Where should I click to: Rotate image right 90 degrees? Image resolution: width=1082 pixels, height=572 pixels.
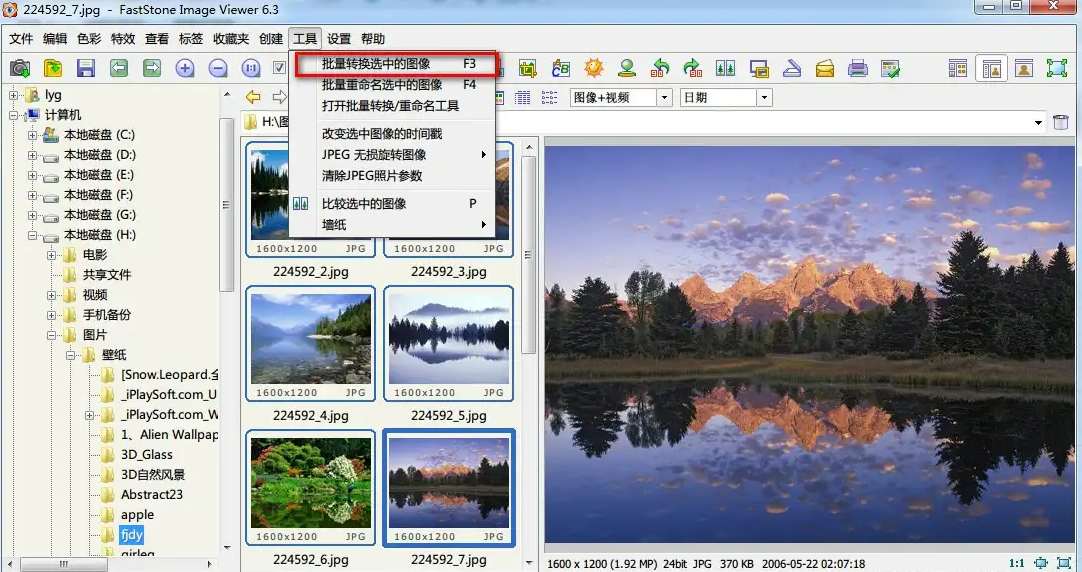(x=692, y=68)
